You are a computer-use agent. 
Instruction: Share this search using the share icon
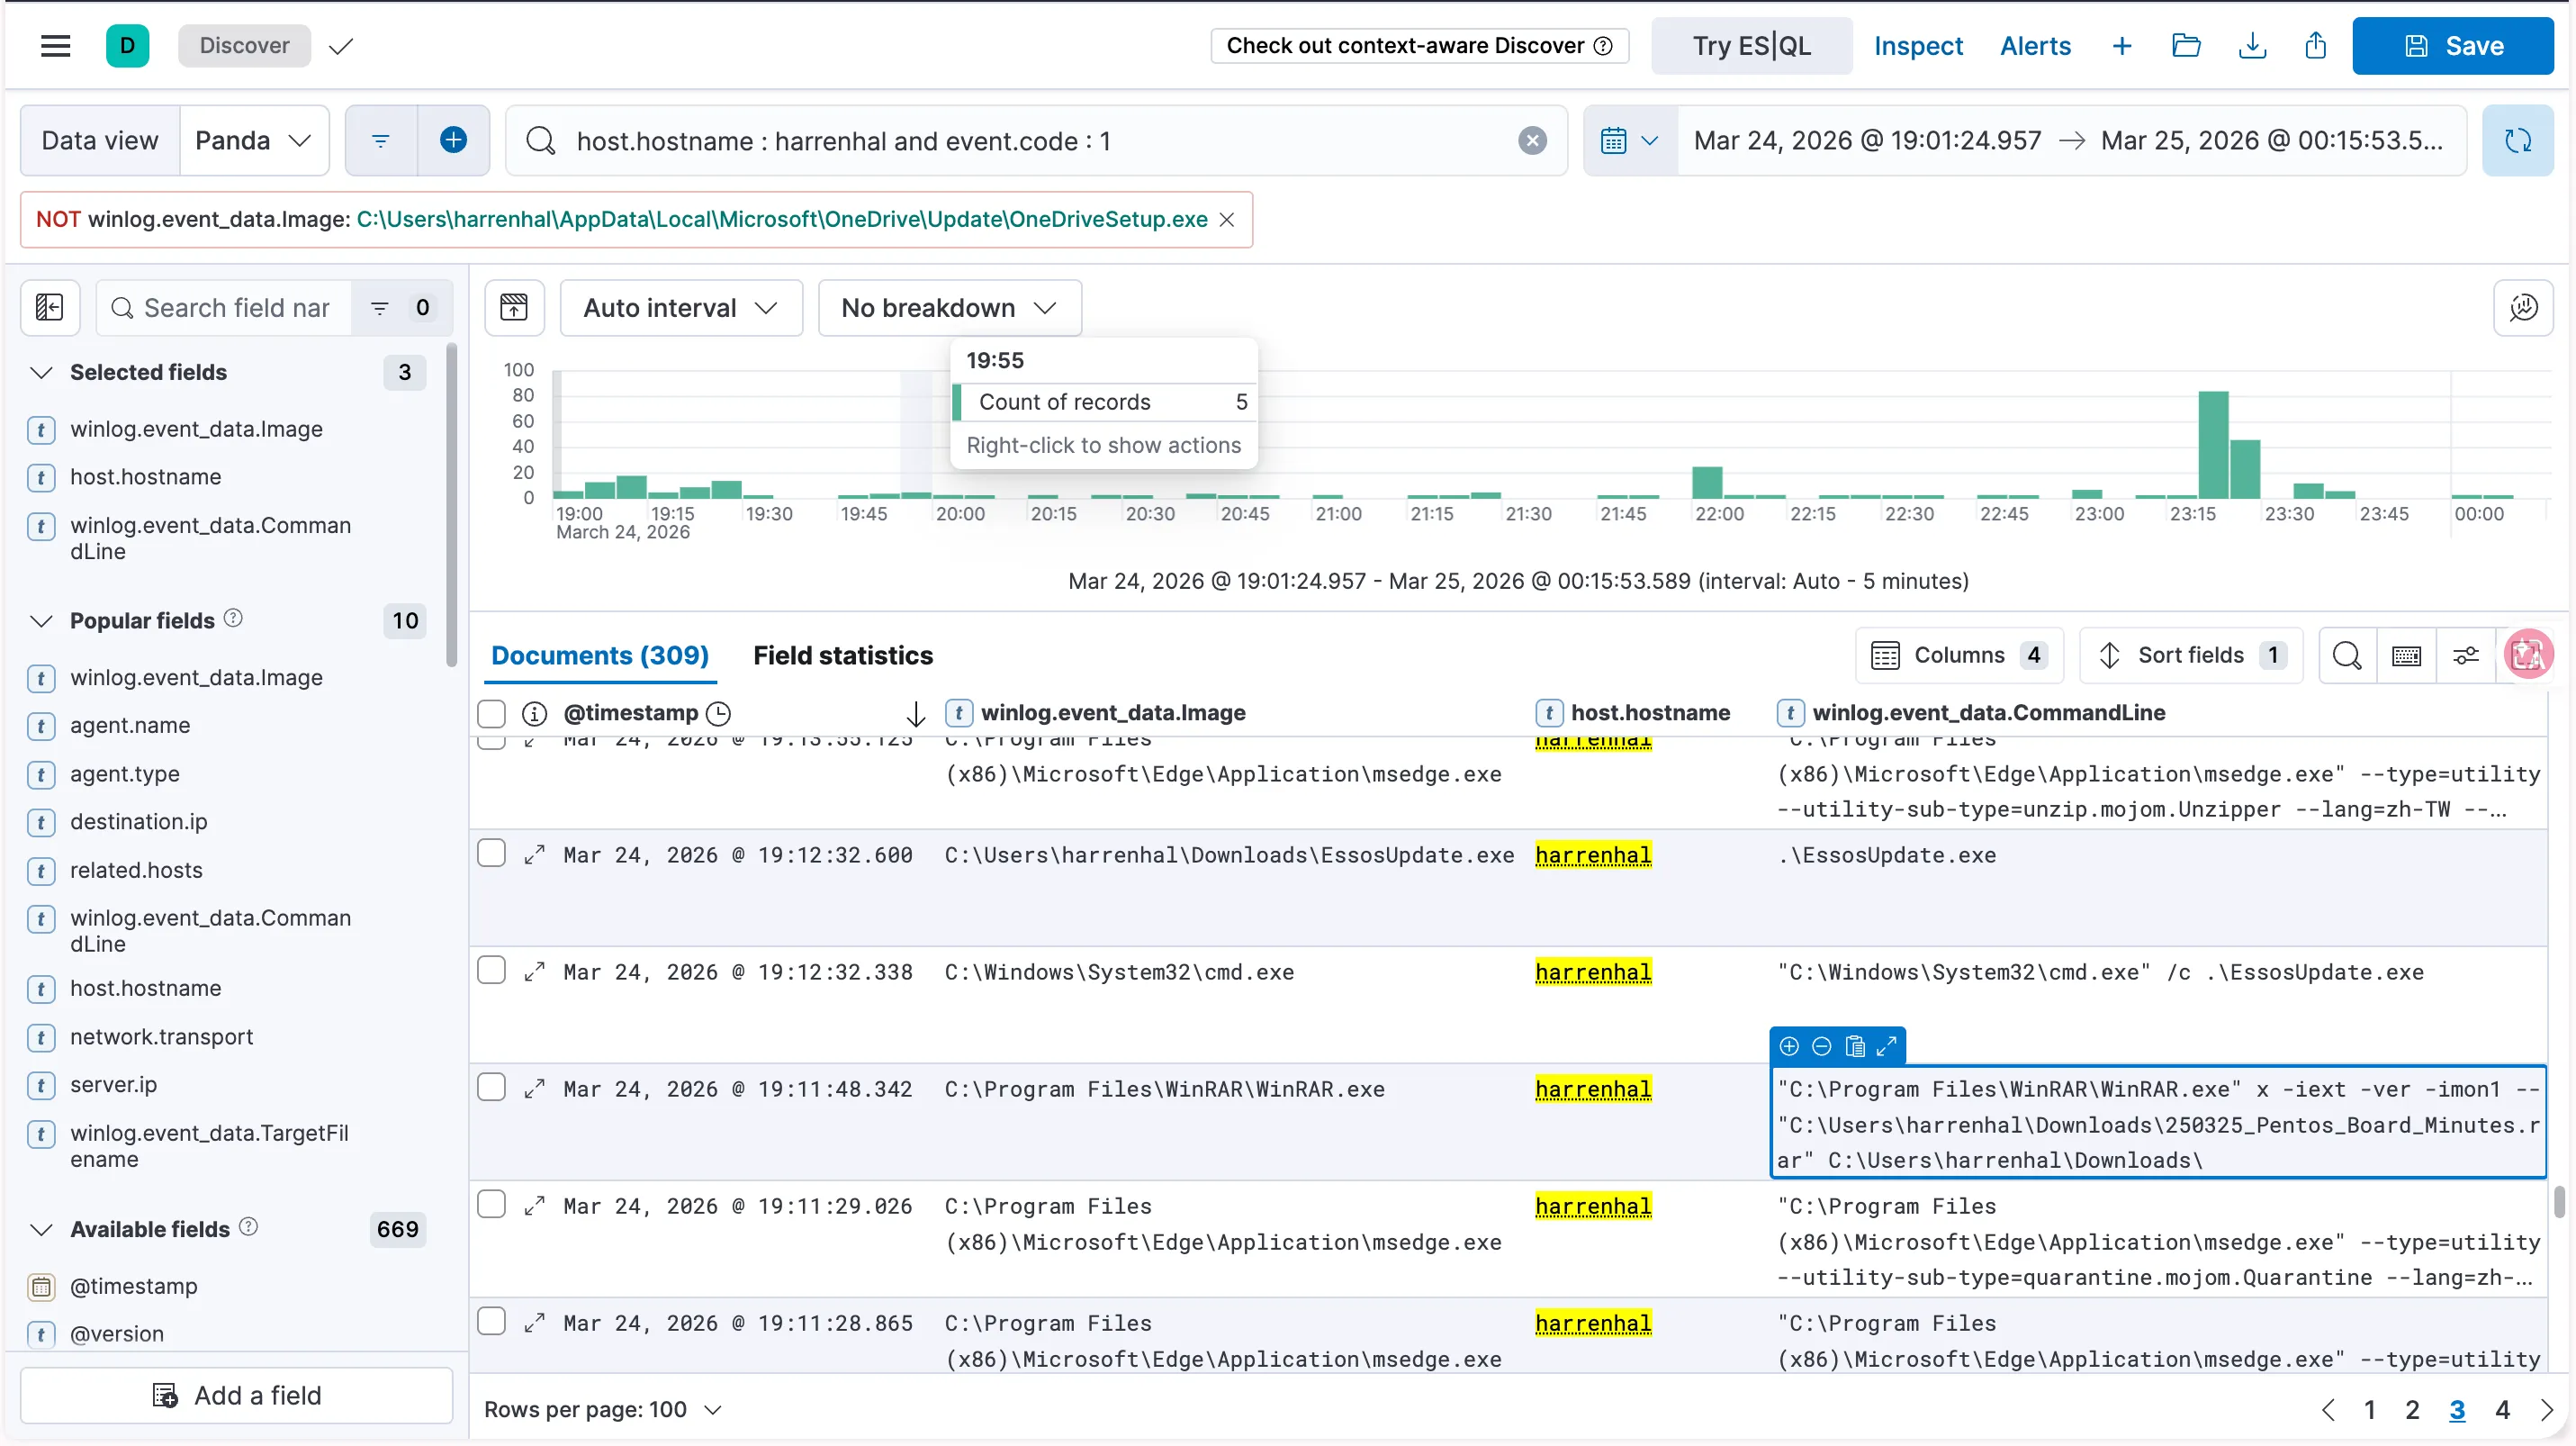(x=2316, y=46)
